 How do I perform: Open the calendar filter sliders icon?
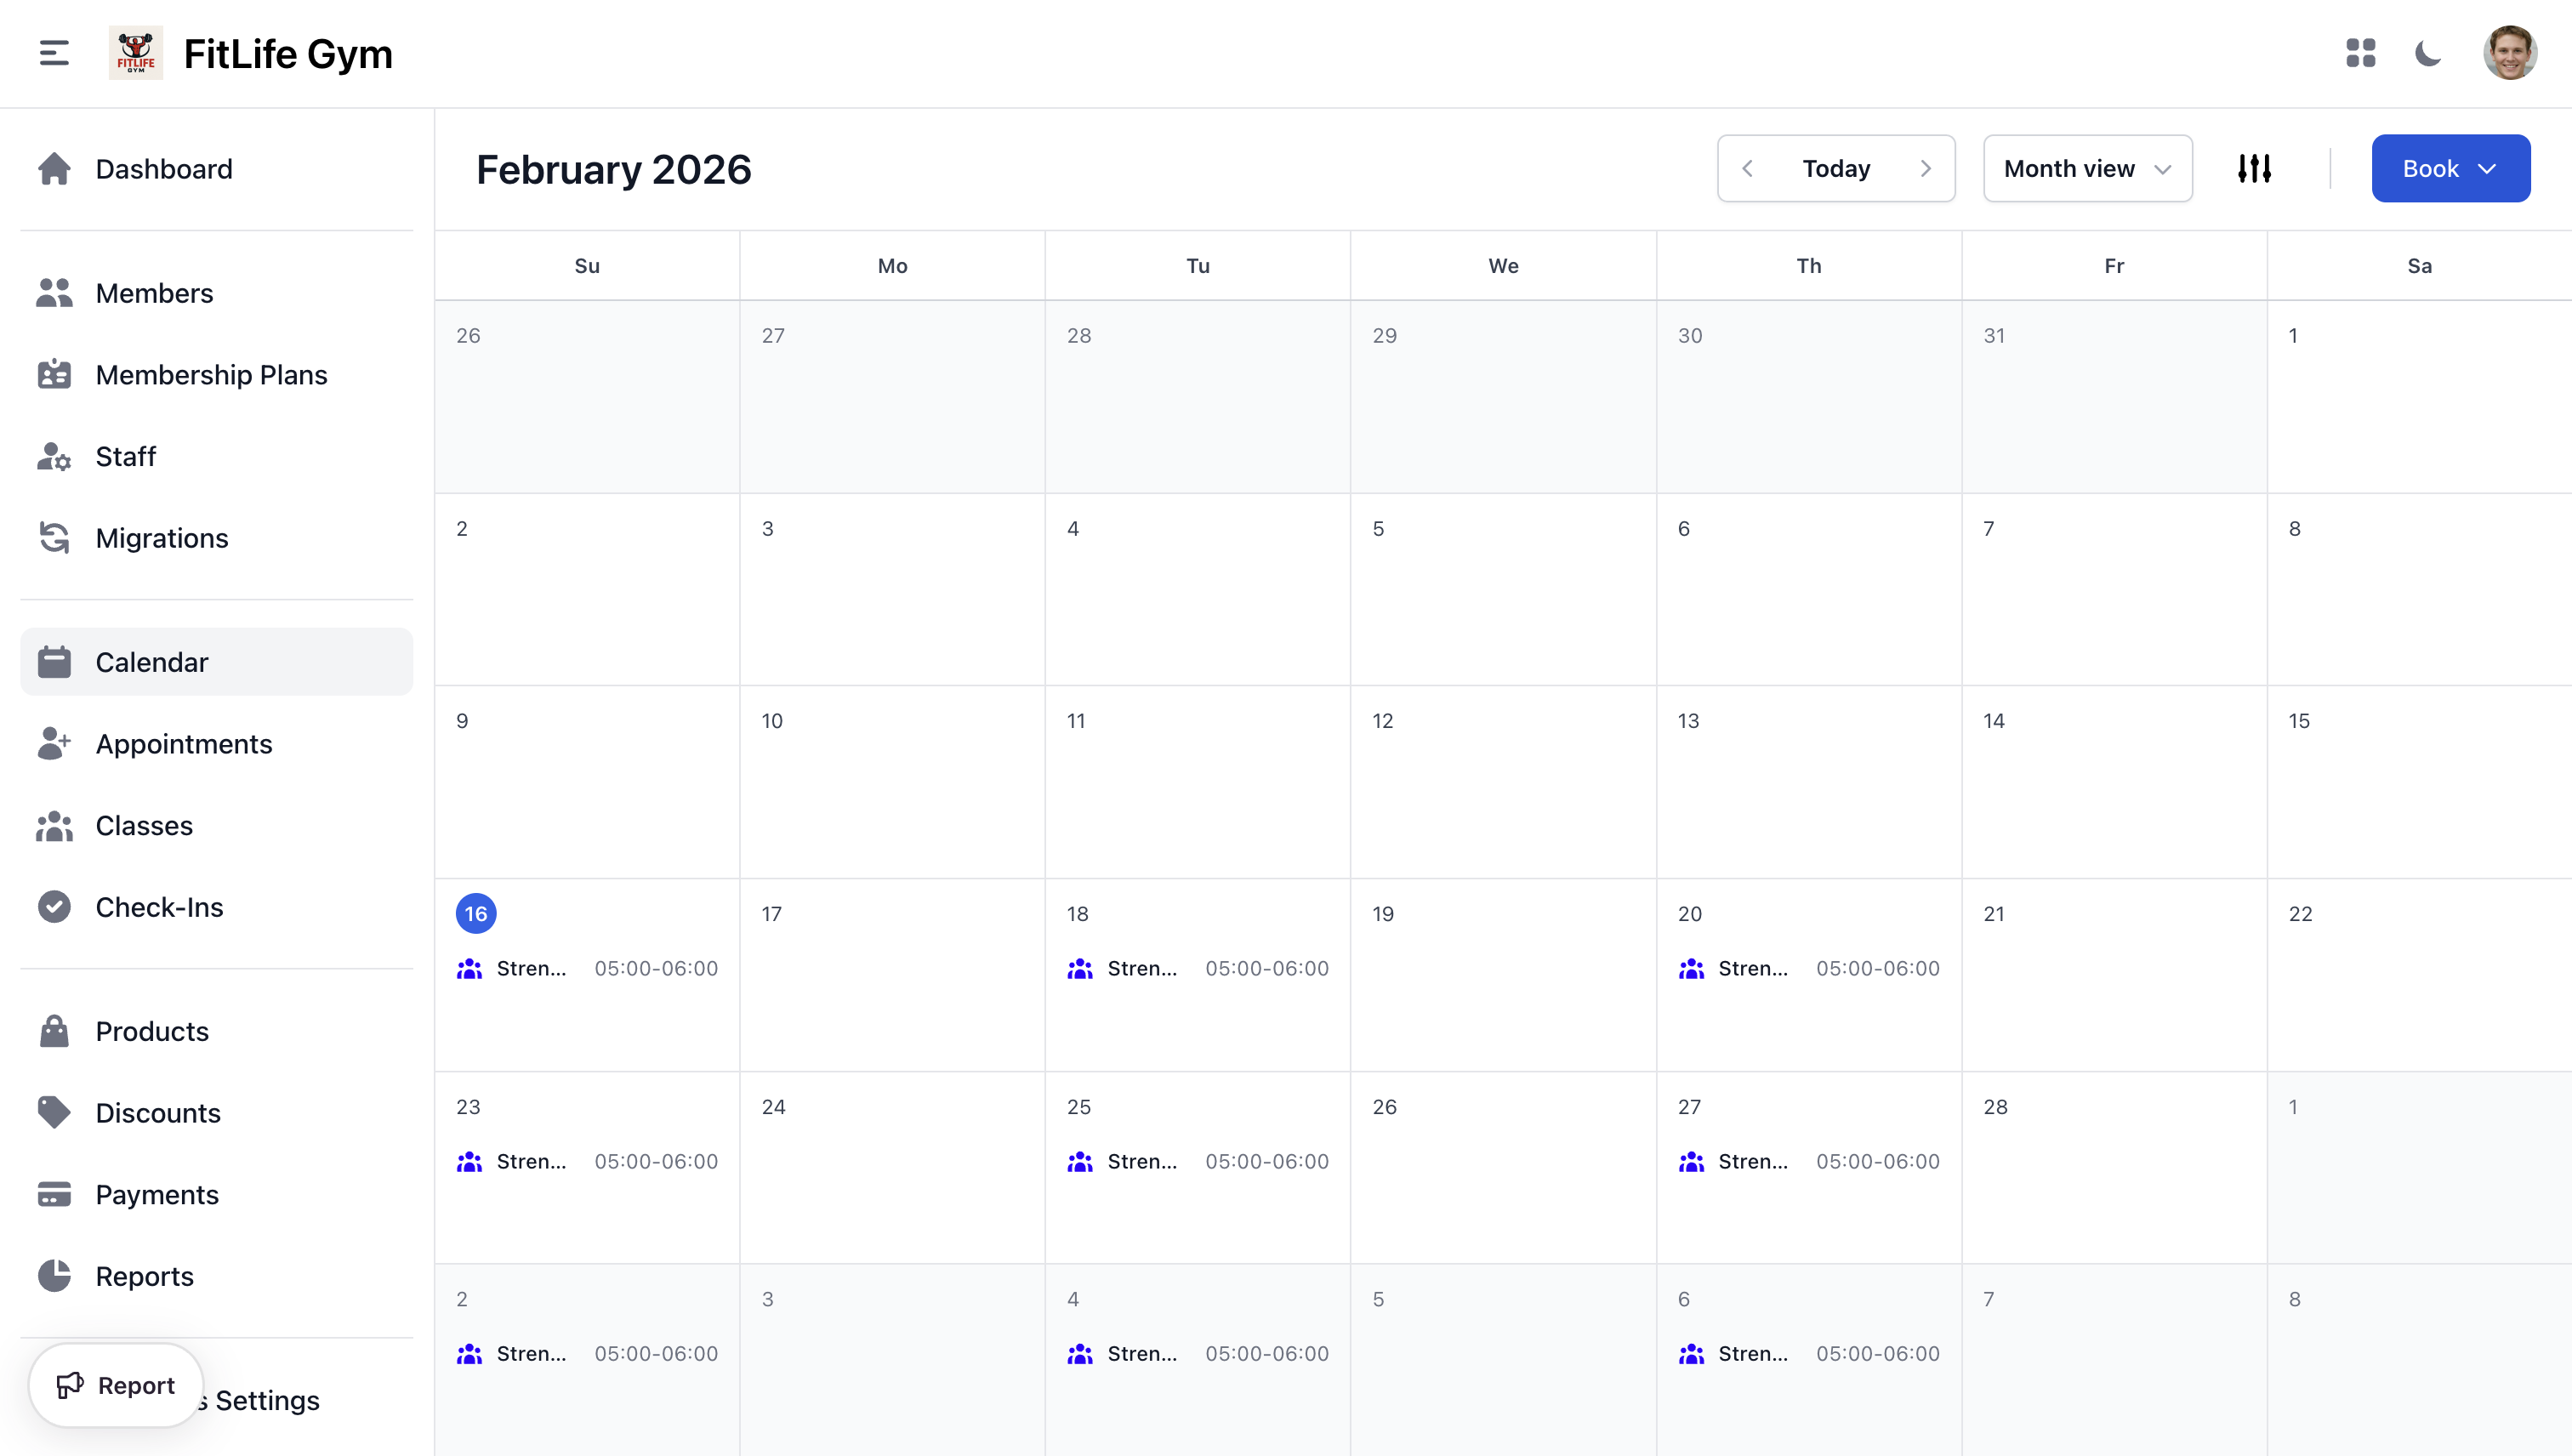2255,168
